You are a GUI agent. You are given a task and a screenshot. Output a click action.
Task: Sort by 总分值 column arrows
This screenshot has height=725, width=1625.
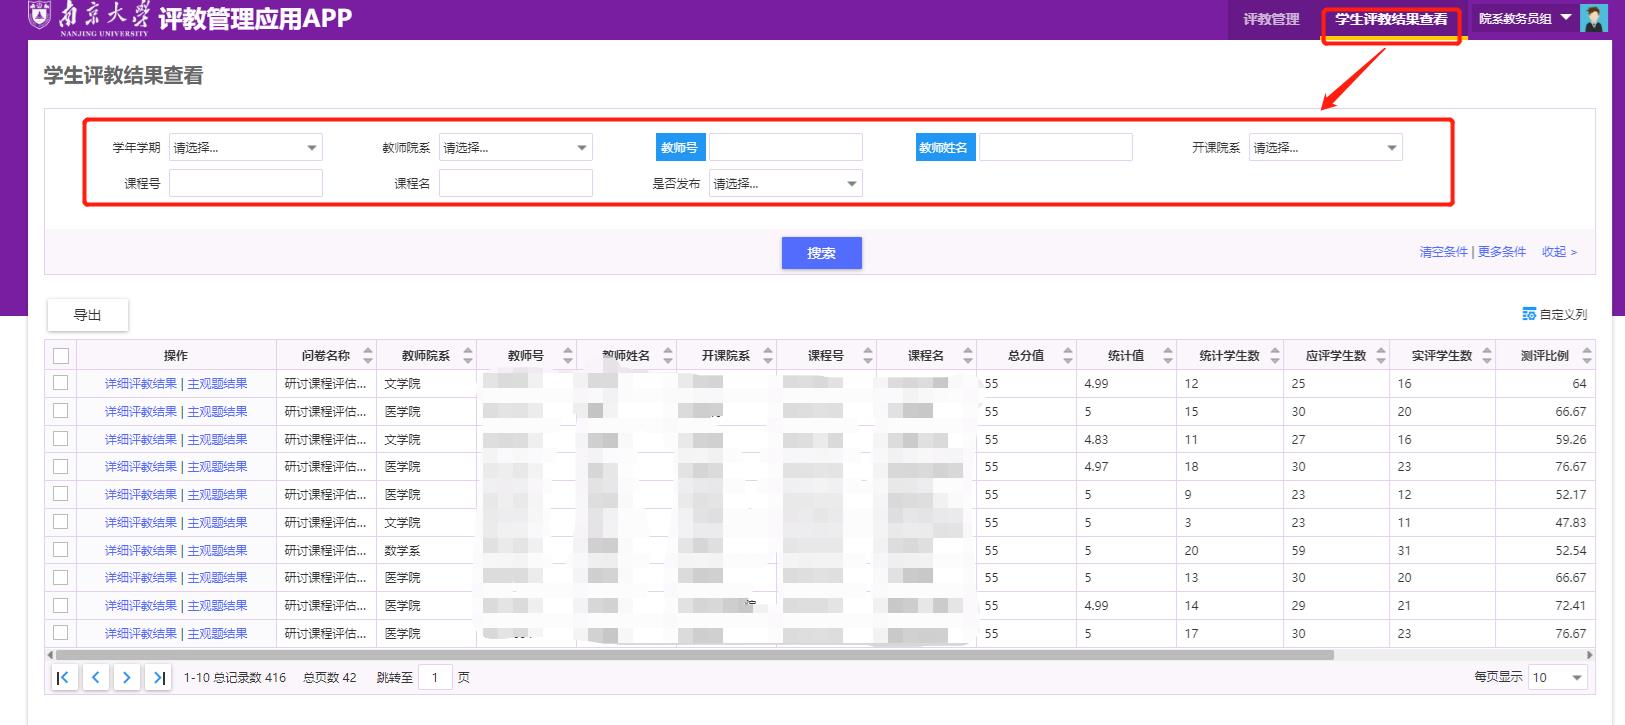tap(1068, 355)
